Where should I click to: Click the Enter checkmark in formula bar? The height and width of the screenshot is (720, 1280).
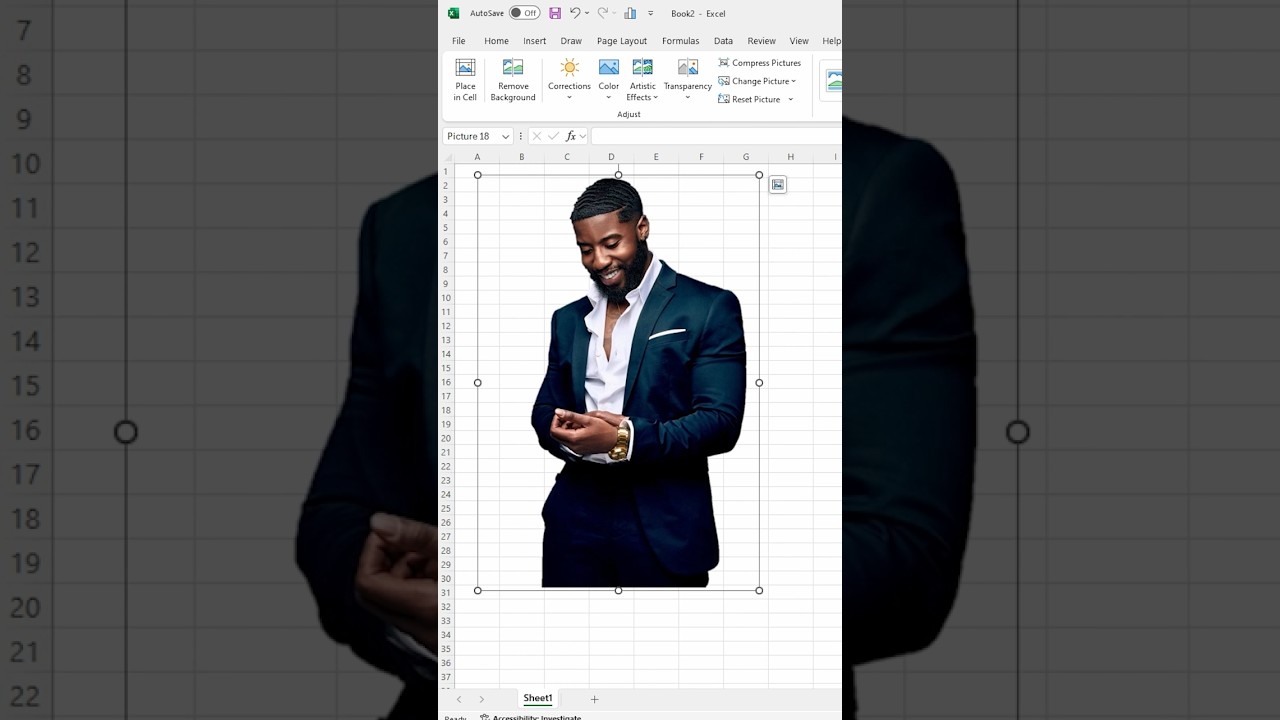[x=553, y=136]
